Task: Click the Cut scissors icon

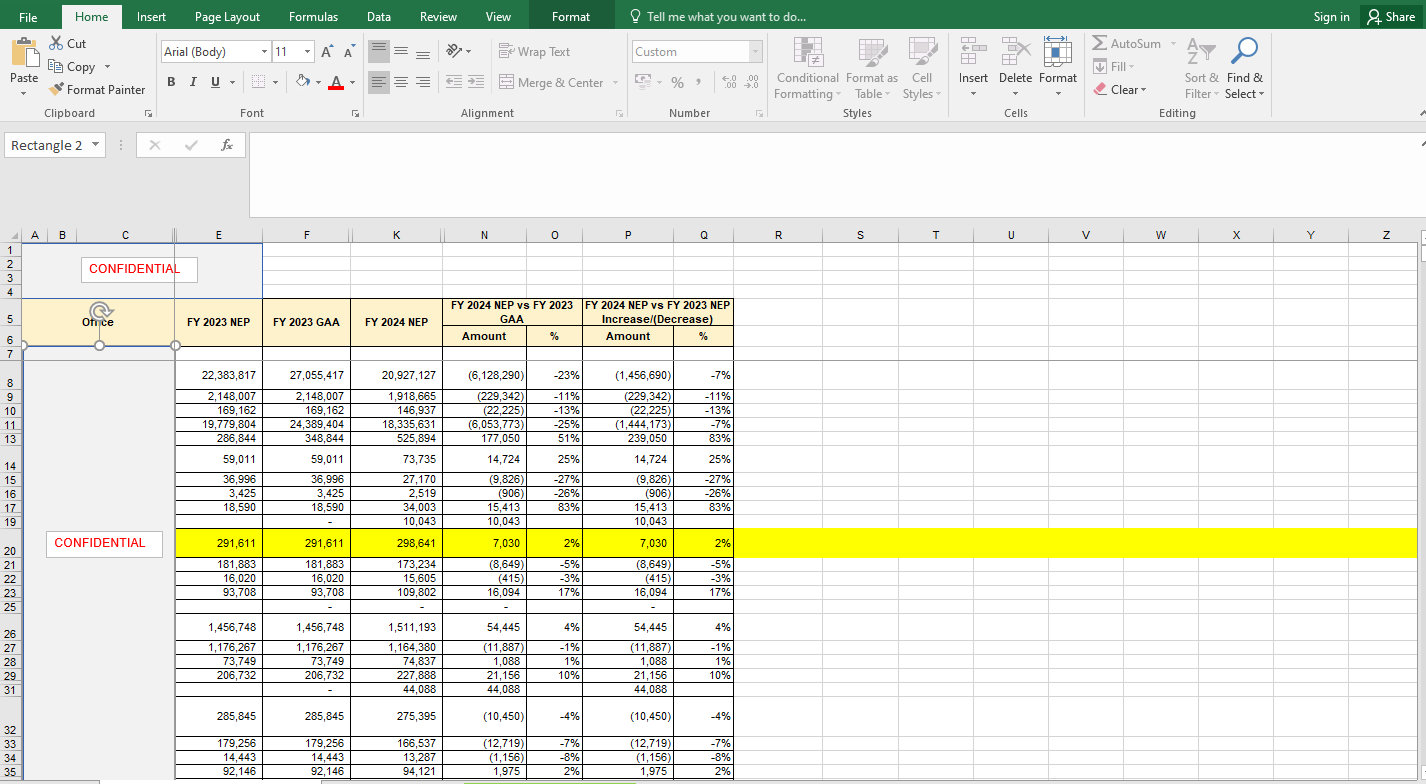Action: click(x=57, y=43)
